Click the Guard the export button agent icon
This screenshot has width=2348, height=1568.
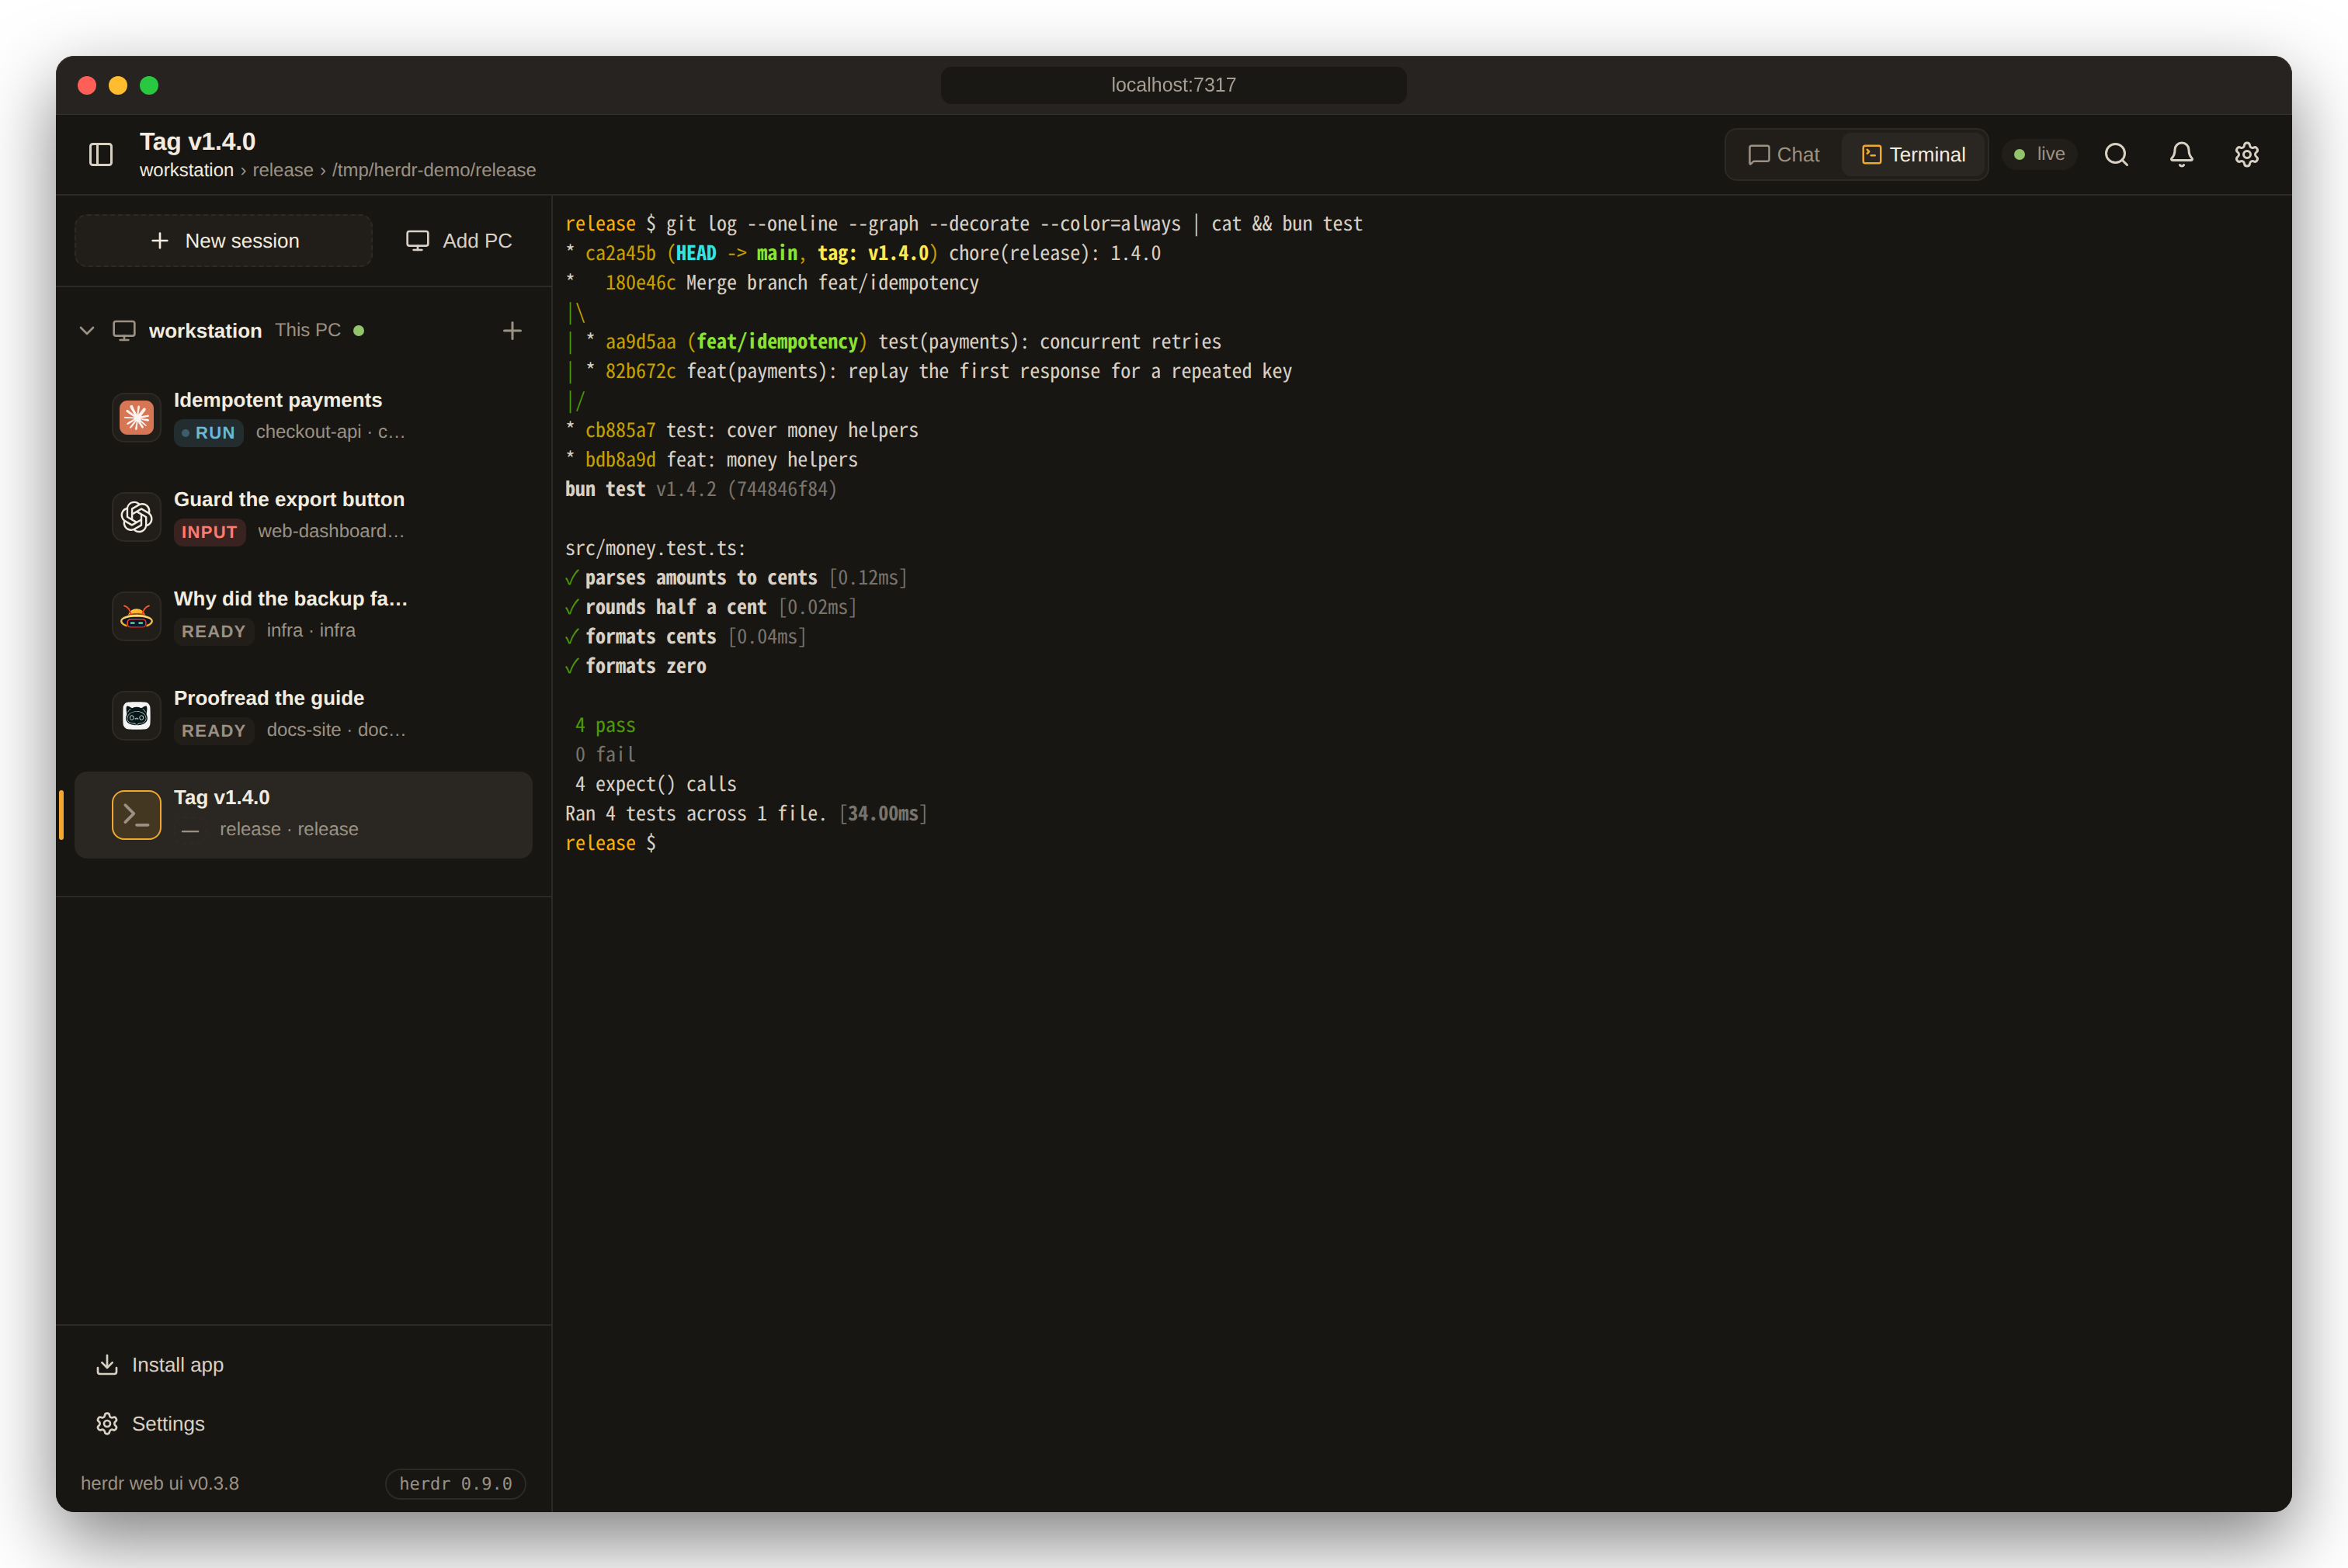137,516
